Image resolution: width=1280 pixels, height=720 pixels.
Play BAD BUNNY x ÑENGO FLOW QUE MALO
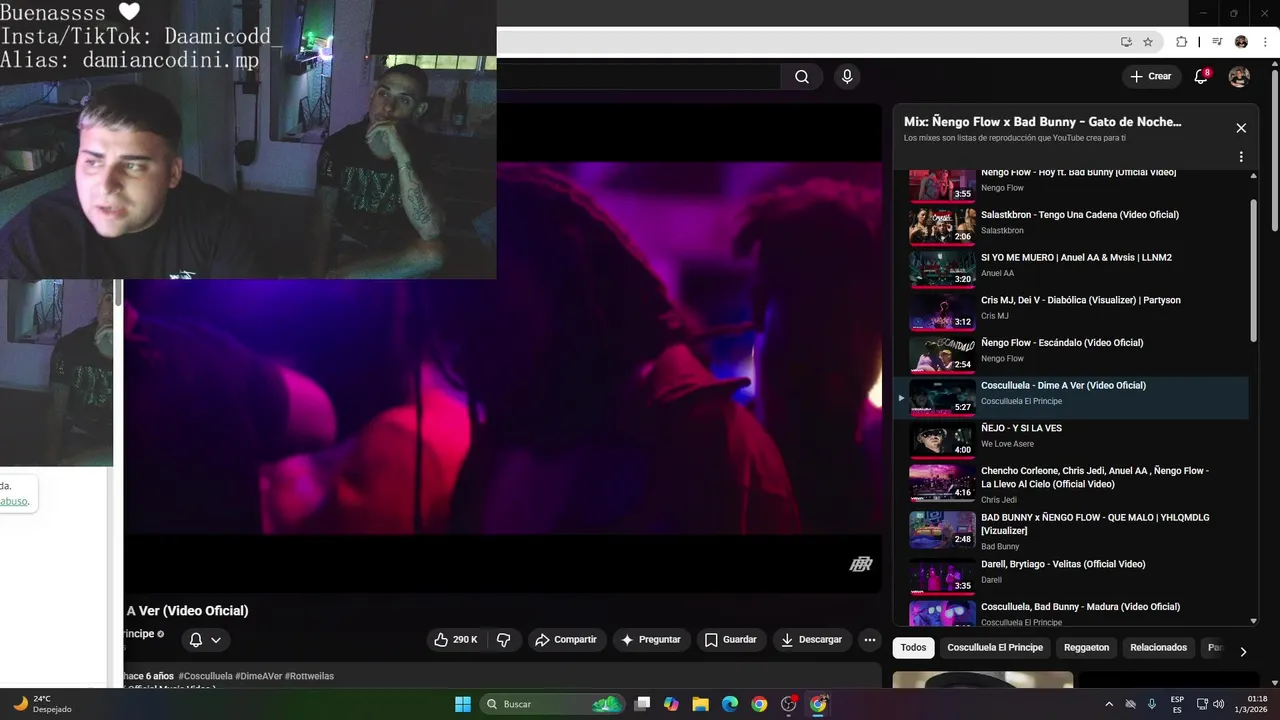(x=1070, y=531)
